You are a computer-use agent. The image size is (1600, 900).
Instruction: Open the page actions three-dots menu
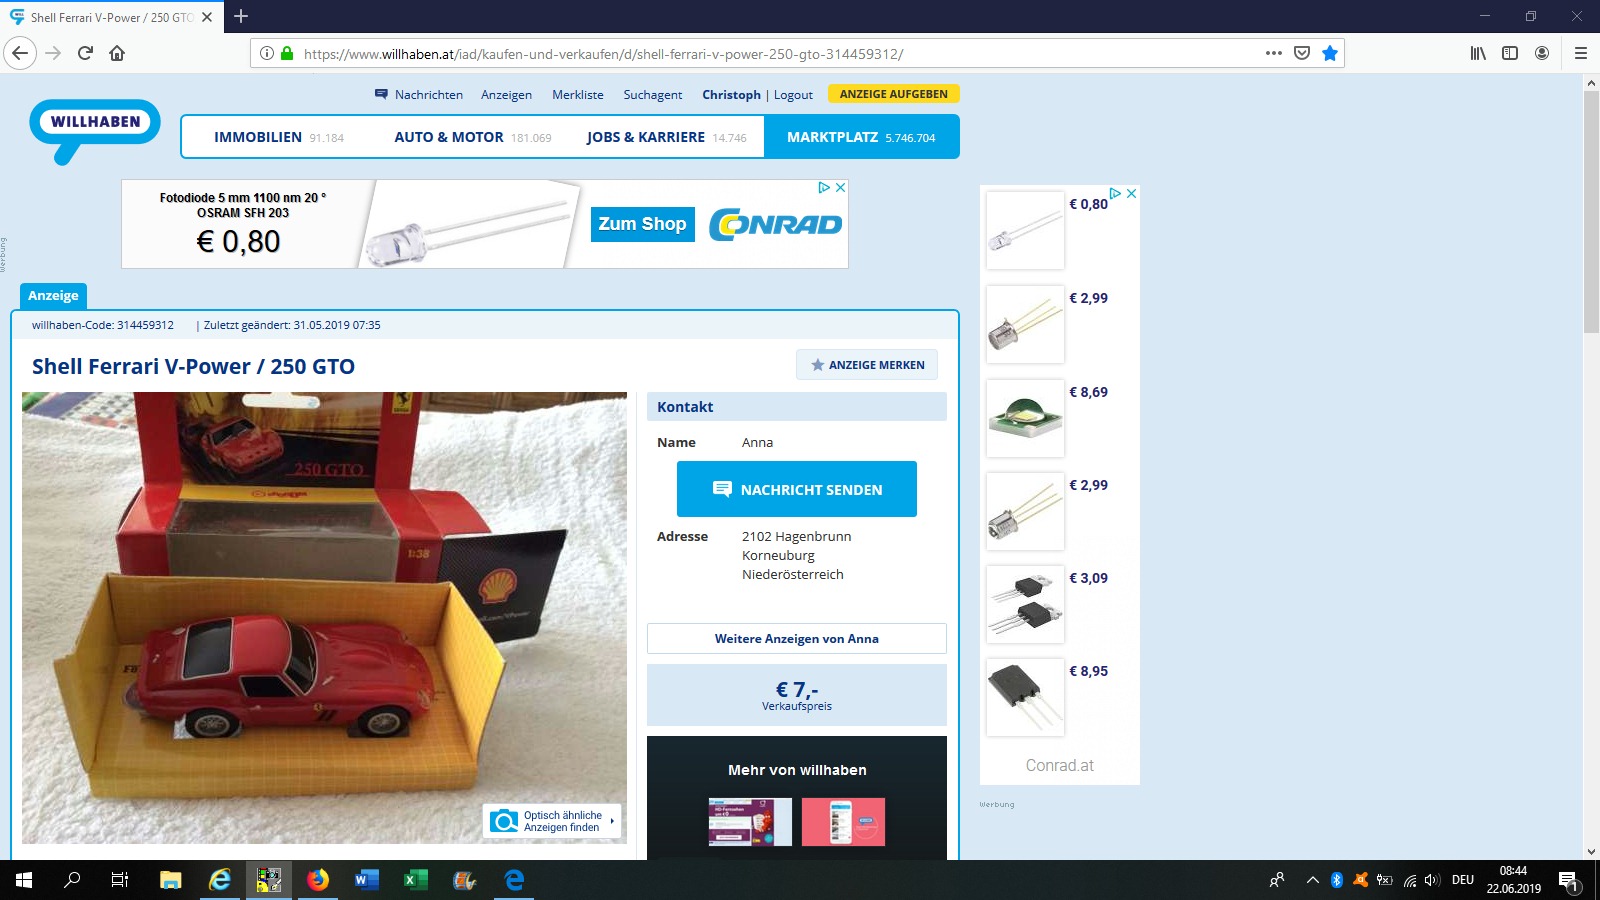point(1273,53)
